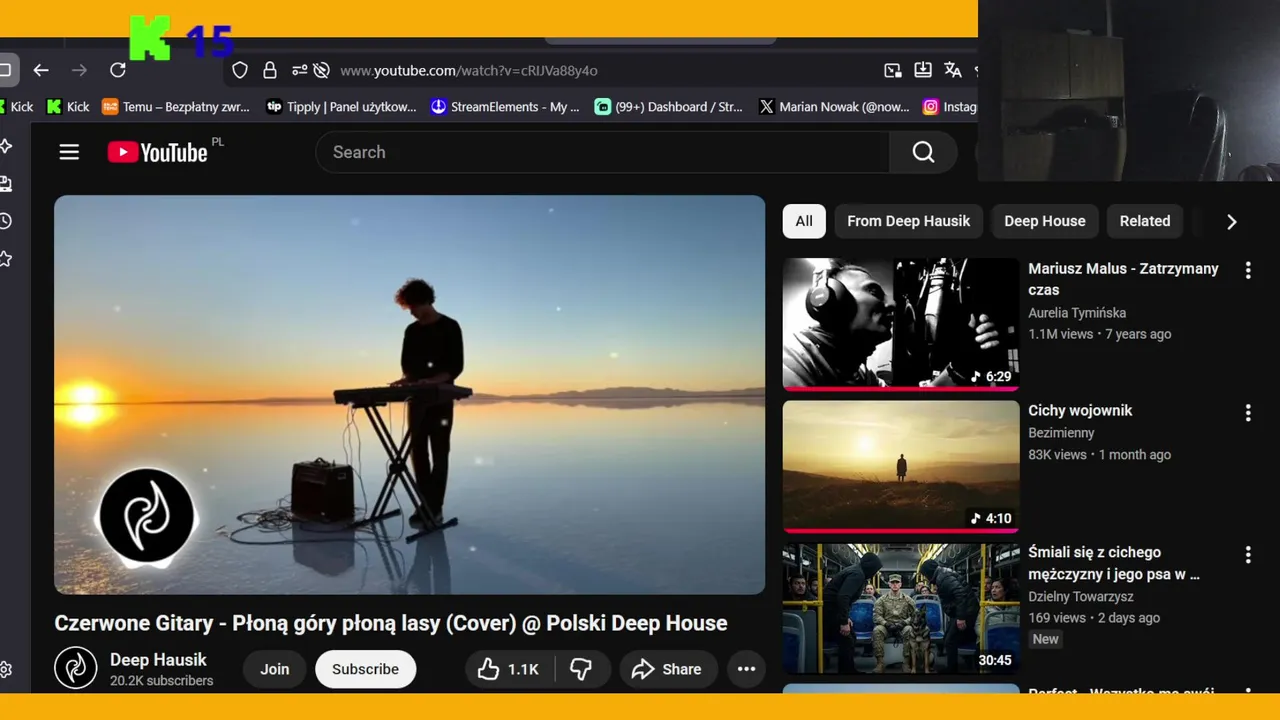Open the Temu – Bezpłatny zwr... bookmark

[176, 107]
